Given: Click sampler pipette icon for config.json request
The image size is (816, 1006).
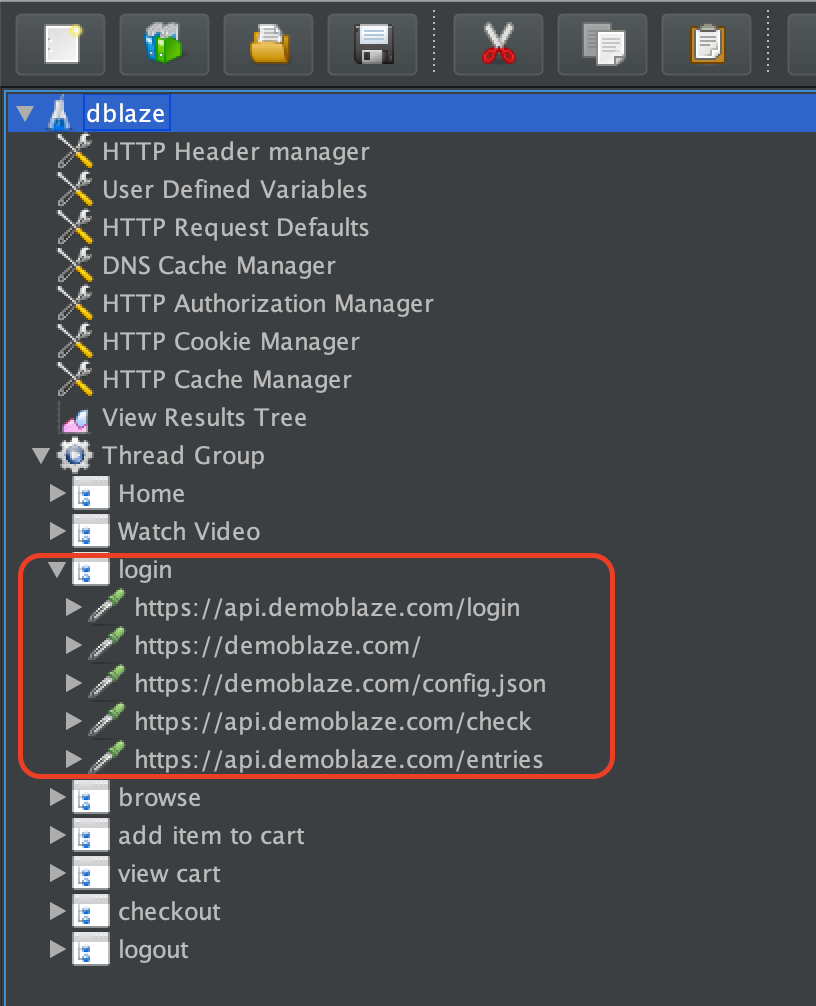Looking at the screenshot, I should tap(106, 683).
